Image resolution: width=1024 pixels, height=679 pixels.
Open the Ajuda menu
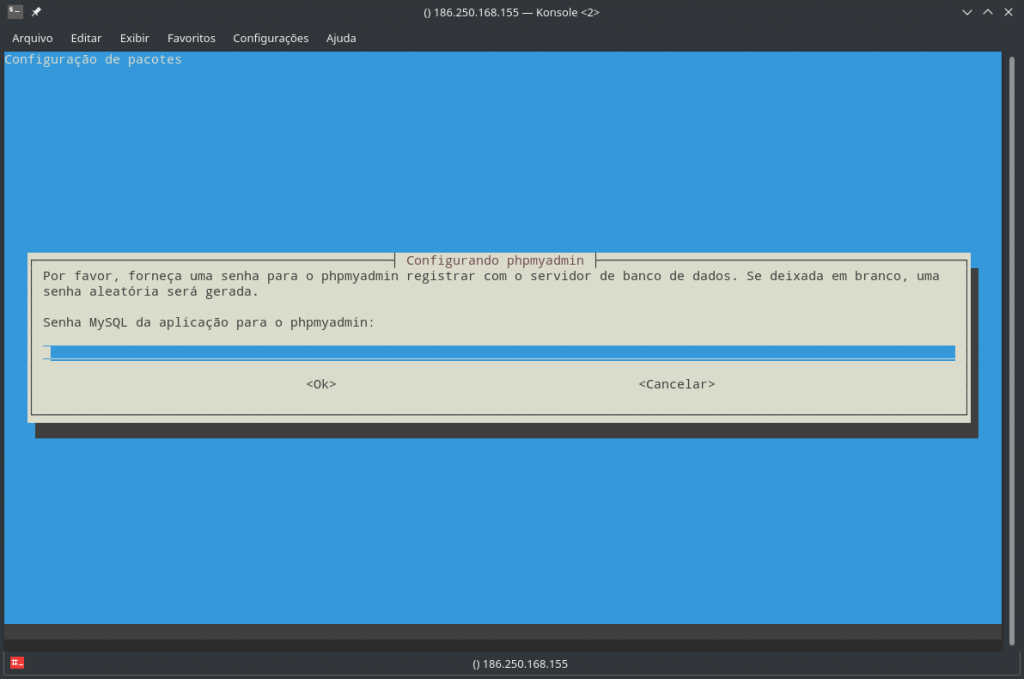click(341, 38)
